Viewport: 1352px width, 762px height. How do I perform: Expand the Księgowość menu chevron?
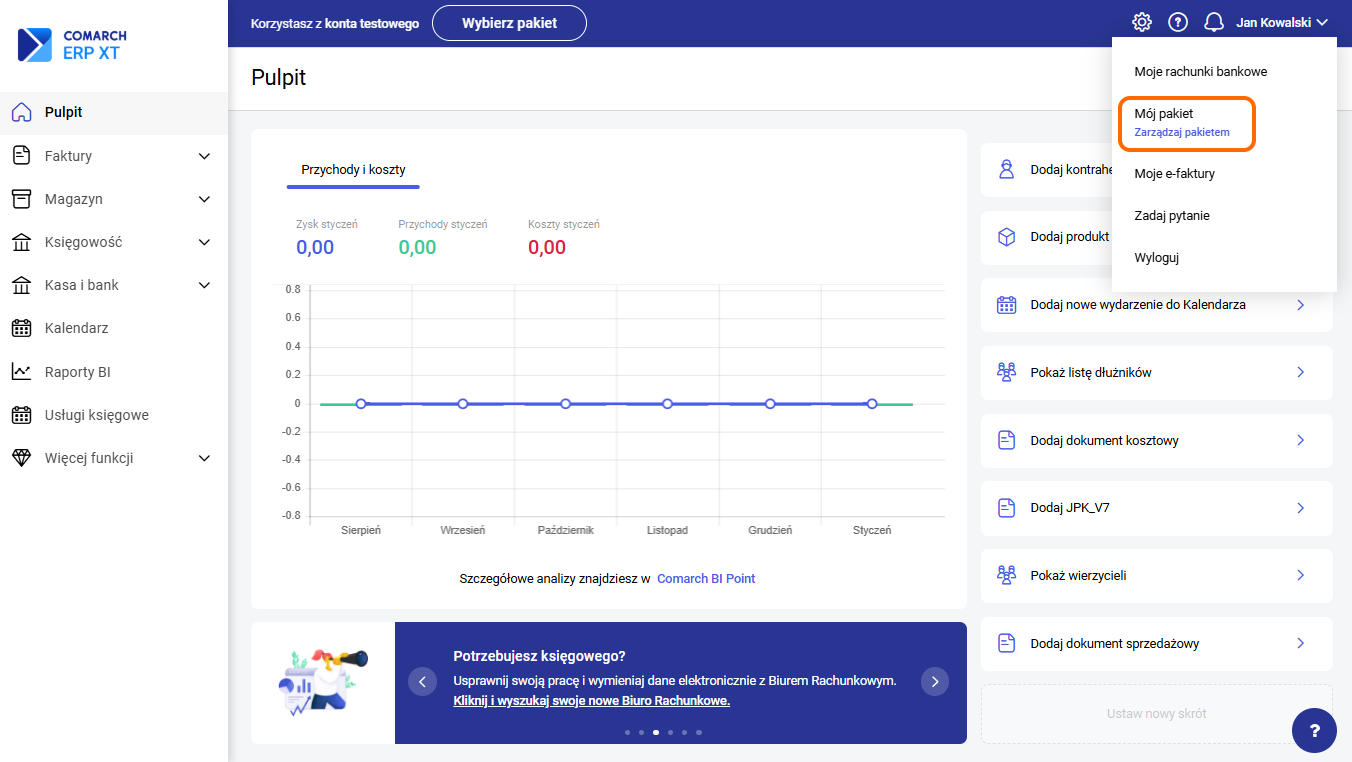pyautogui.click(x=204, y=242)
